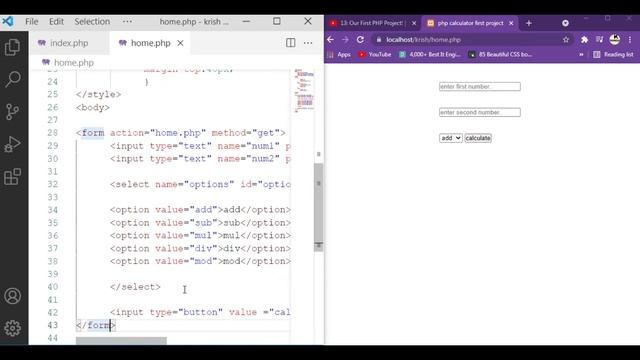This screenshot has width=640, height=360.
Task: Open the media control icon in Chrome
Action: click(x=599, y=40)
